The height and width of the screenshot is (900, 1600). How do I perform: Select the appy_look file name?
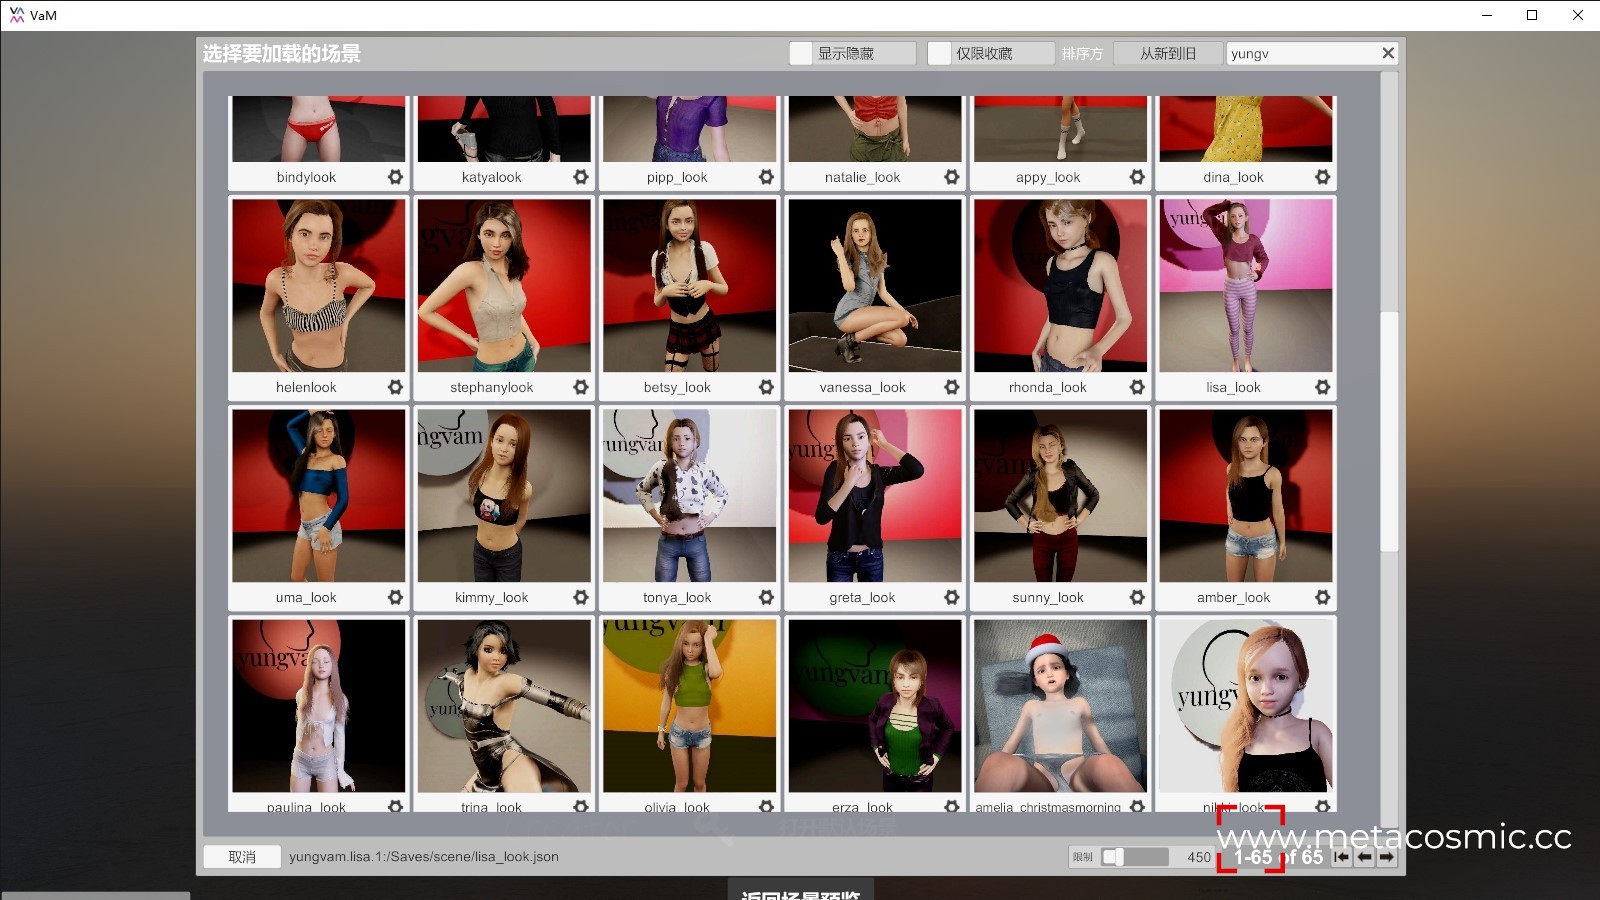coord(1047,177)
